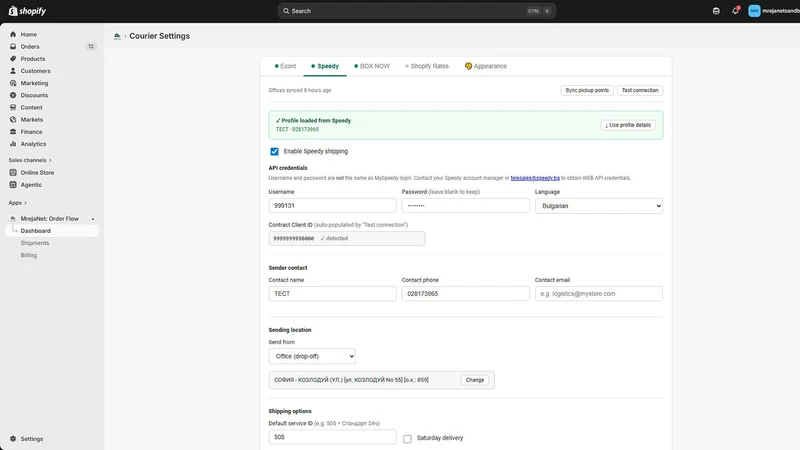Click the MrejaNet Order Flow app icon
The image size is (800, 450).
coord(13,218)
